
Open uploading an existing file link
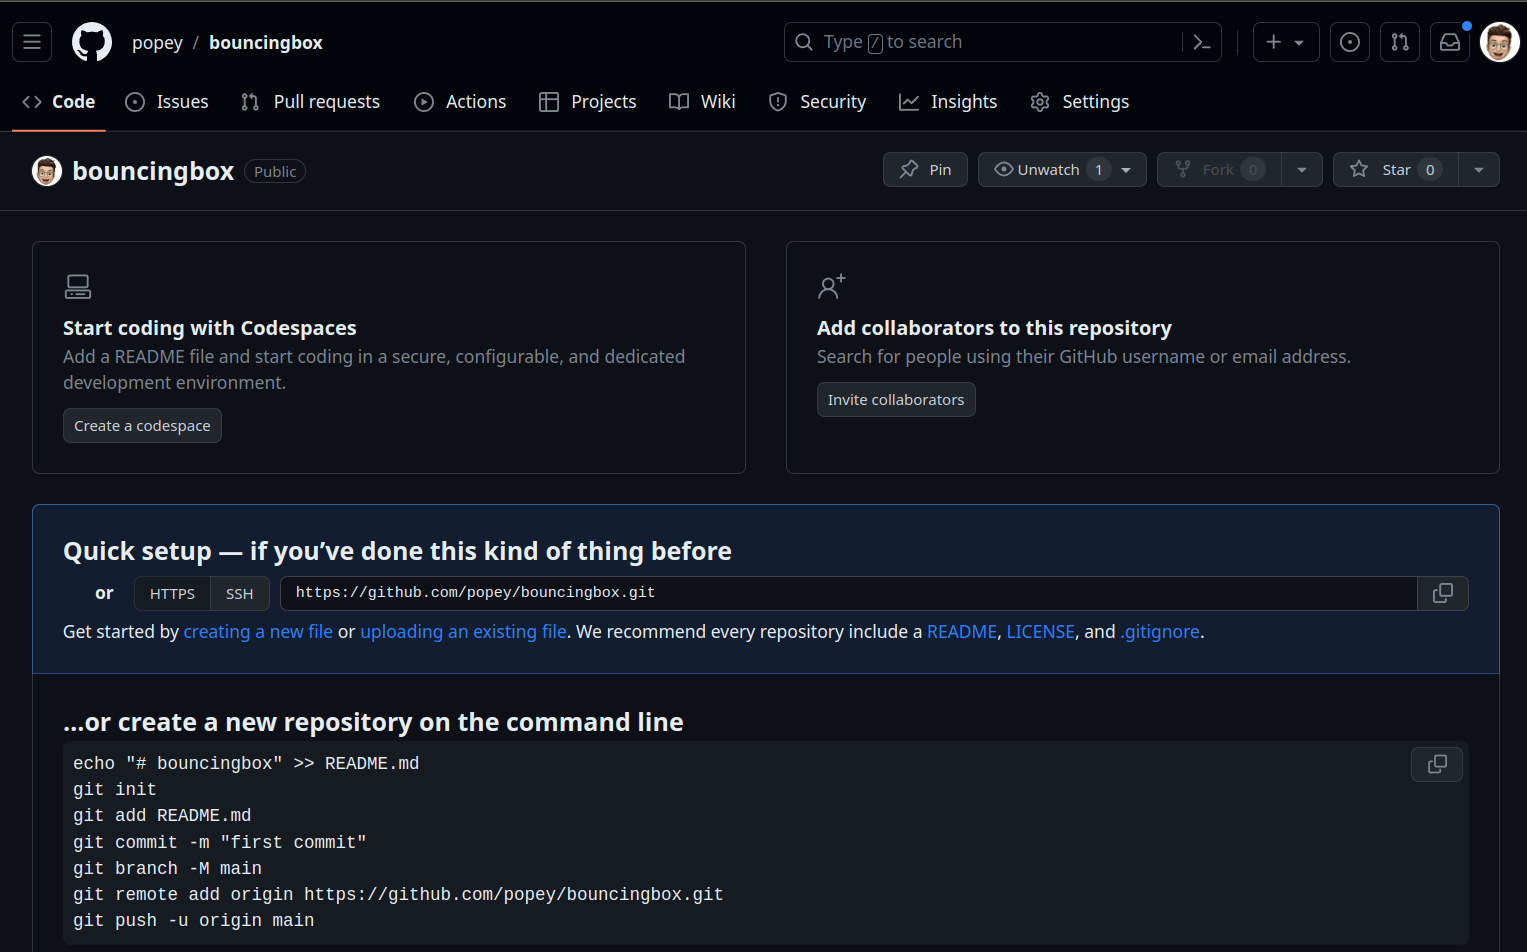[463, 632]
